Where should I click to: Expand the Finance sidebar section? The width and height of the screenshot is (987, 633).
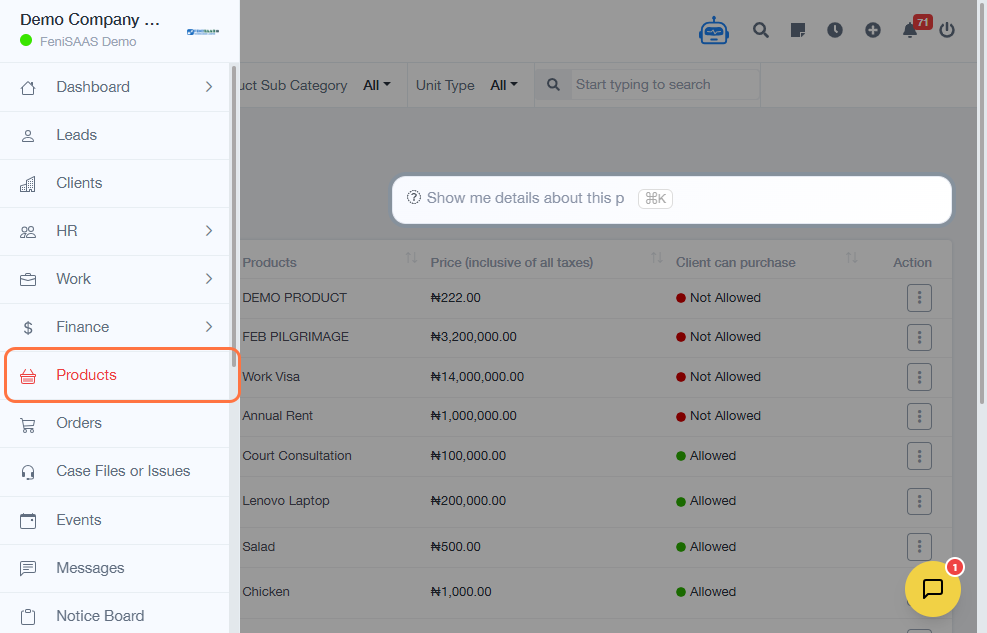coord(209,327)
